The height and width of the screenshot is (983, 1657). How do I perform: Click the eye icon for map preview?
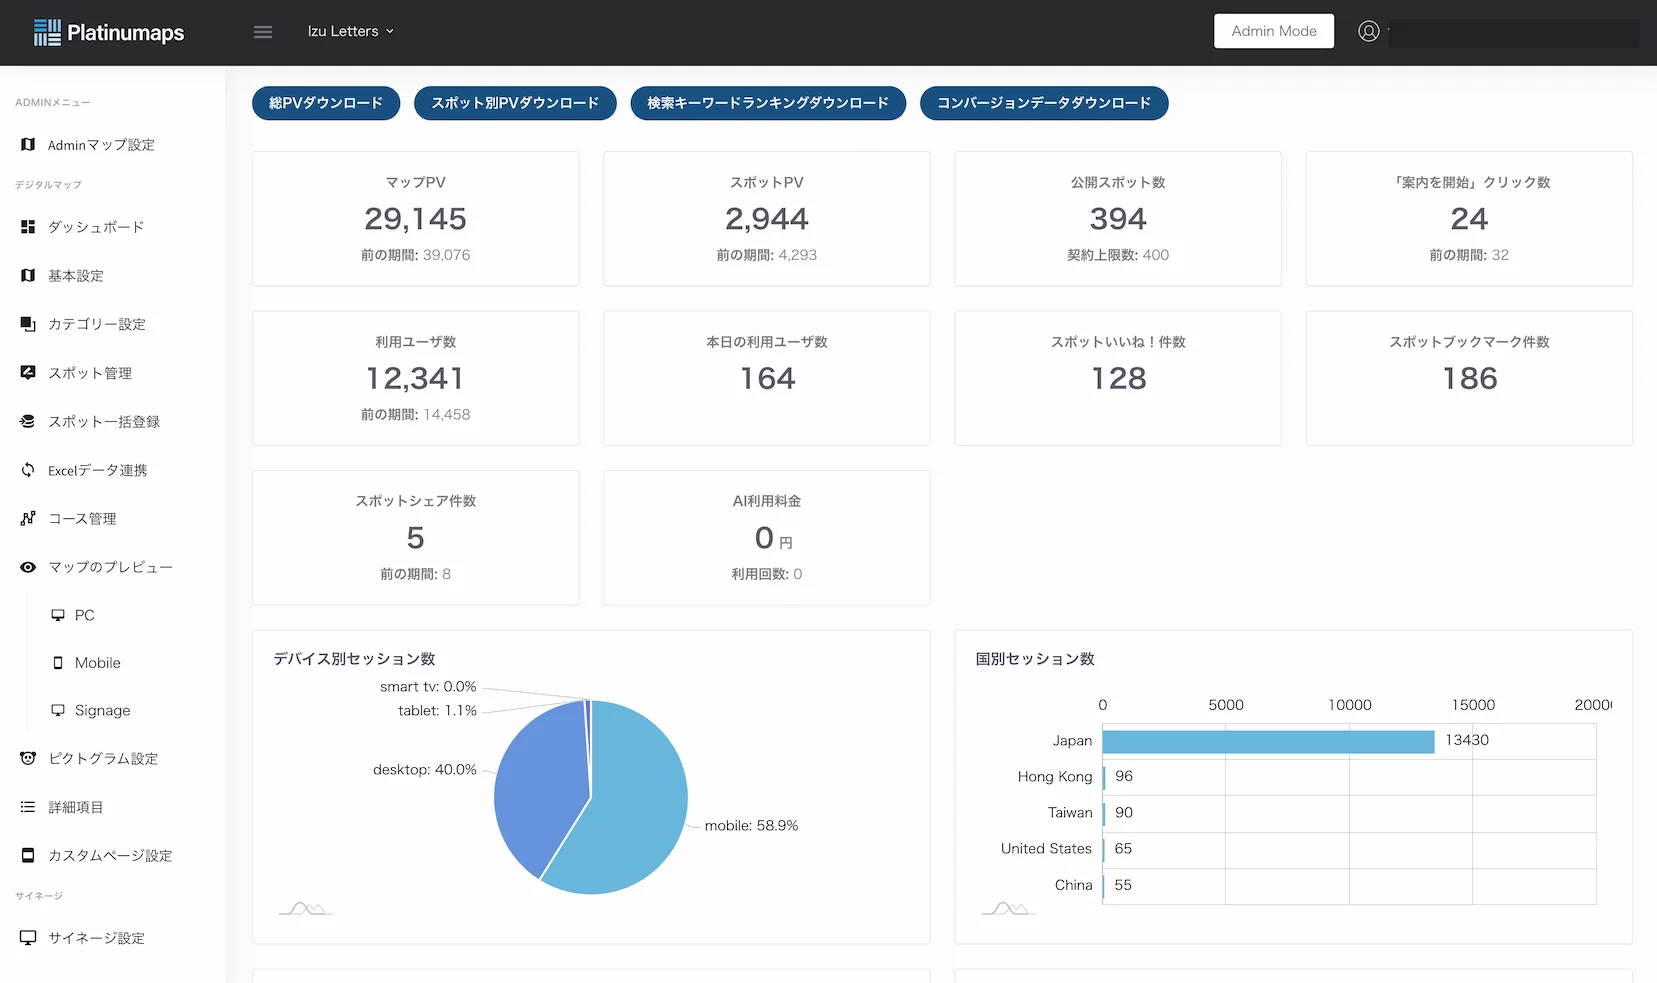[28, 567]
